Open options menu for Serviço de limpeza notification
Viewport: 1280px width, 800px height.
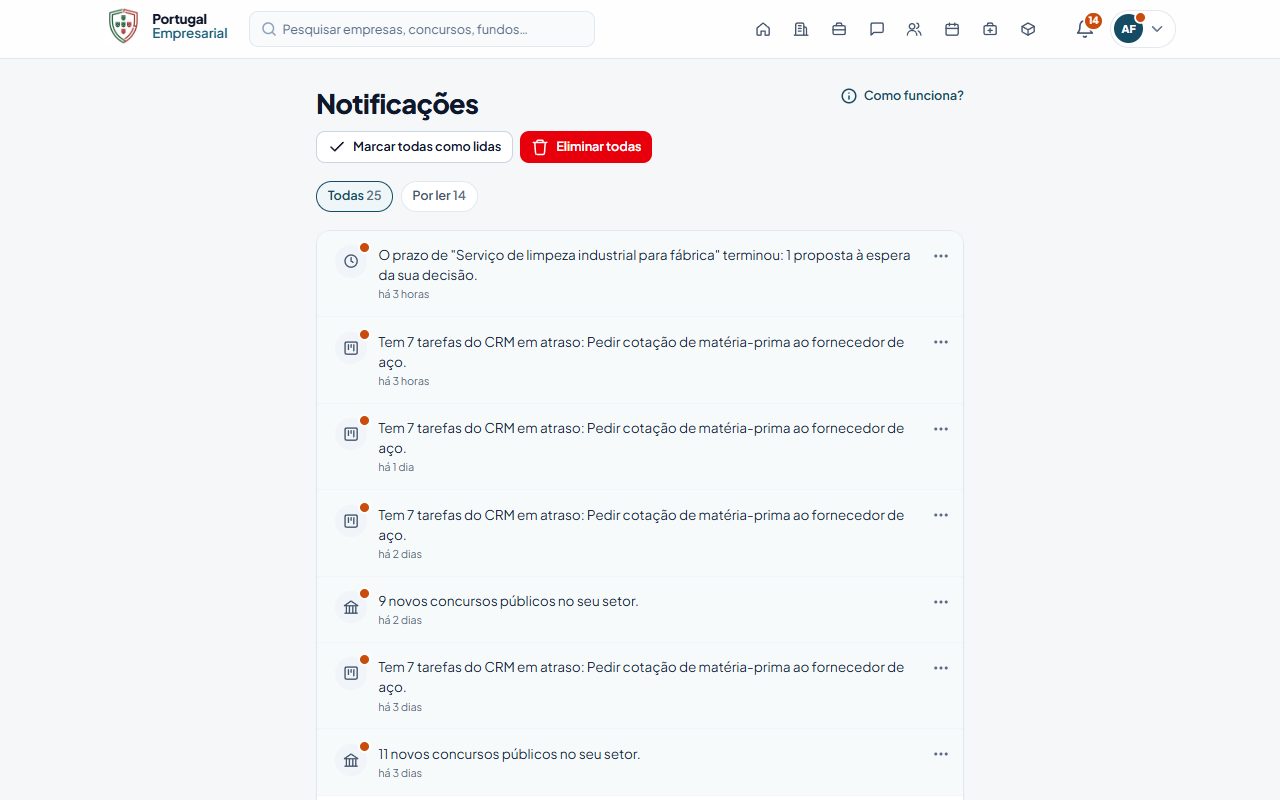(941, 256)
